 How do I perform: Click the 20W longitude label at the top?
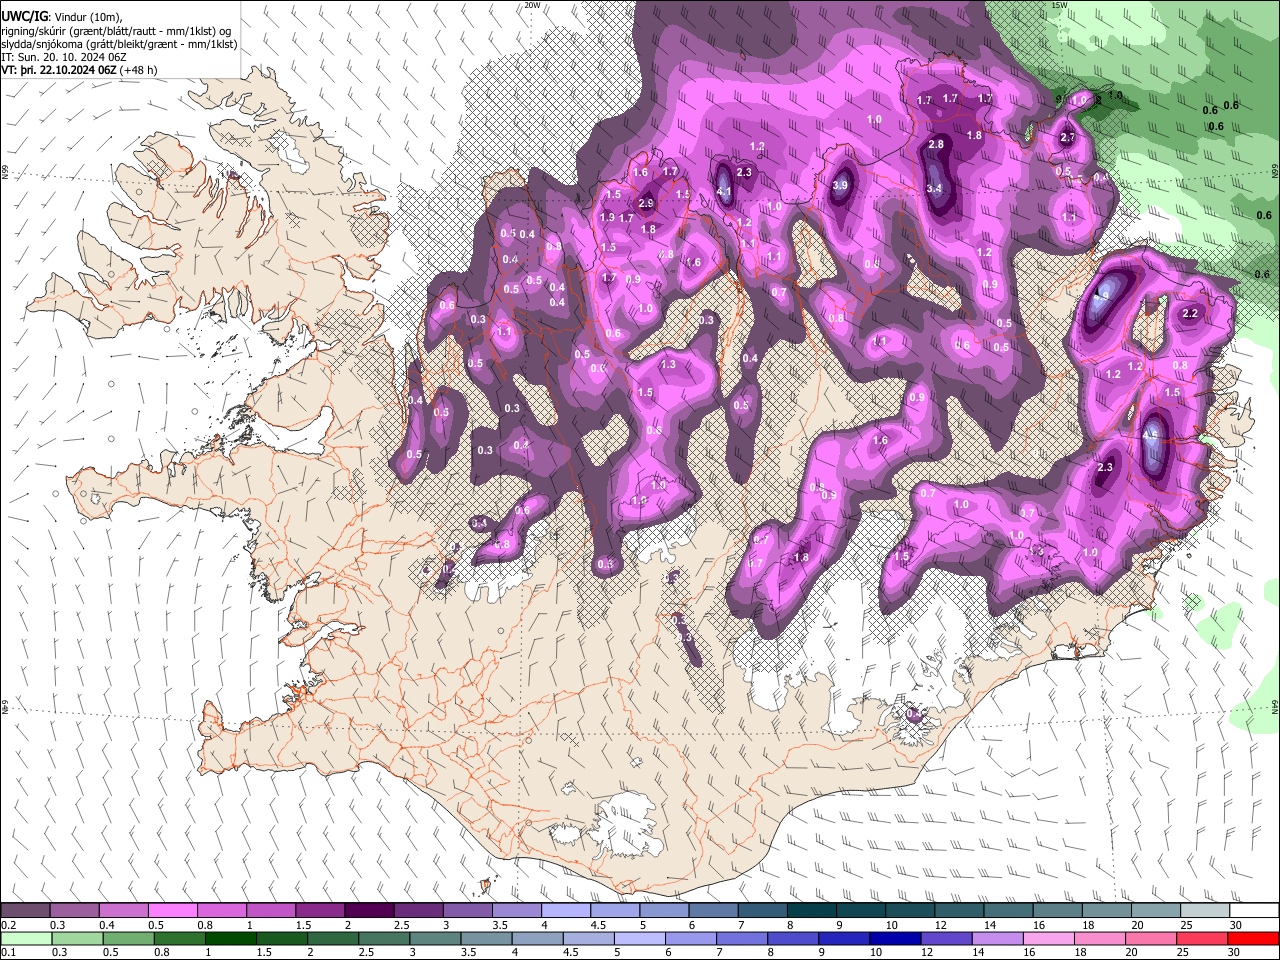coord(533,5)
